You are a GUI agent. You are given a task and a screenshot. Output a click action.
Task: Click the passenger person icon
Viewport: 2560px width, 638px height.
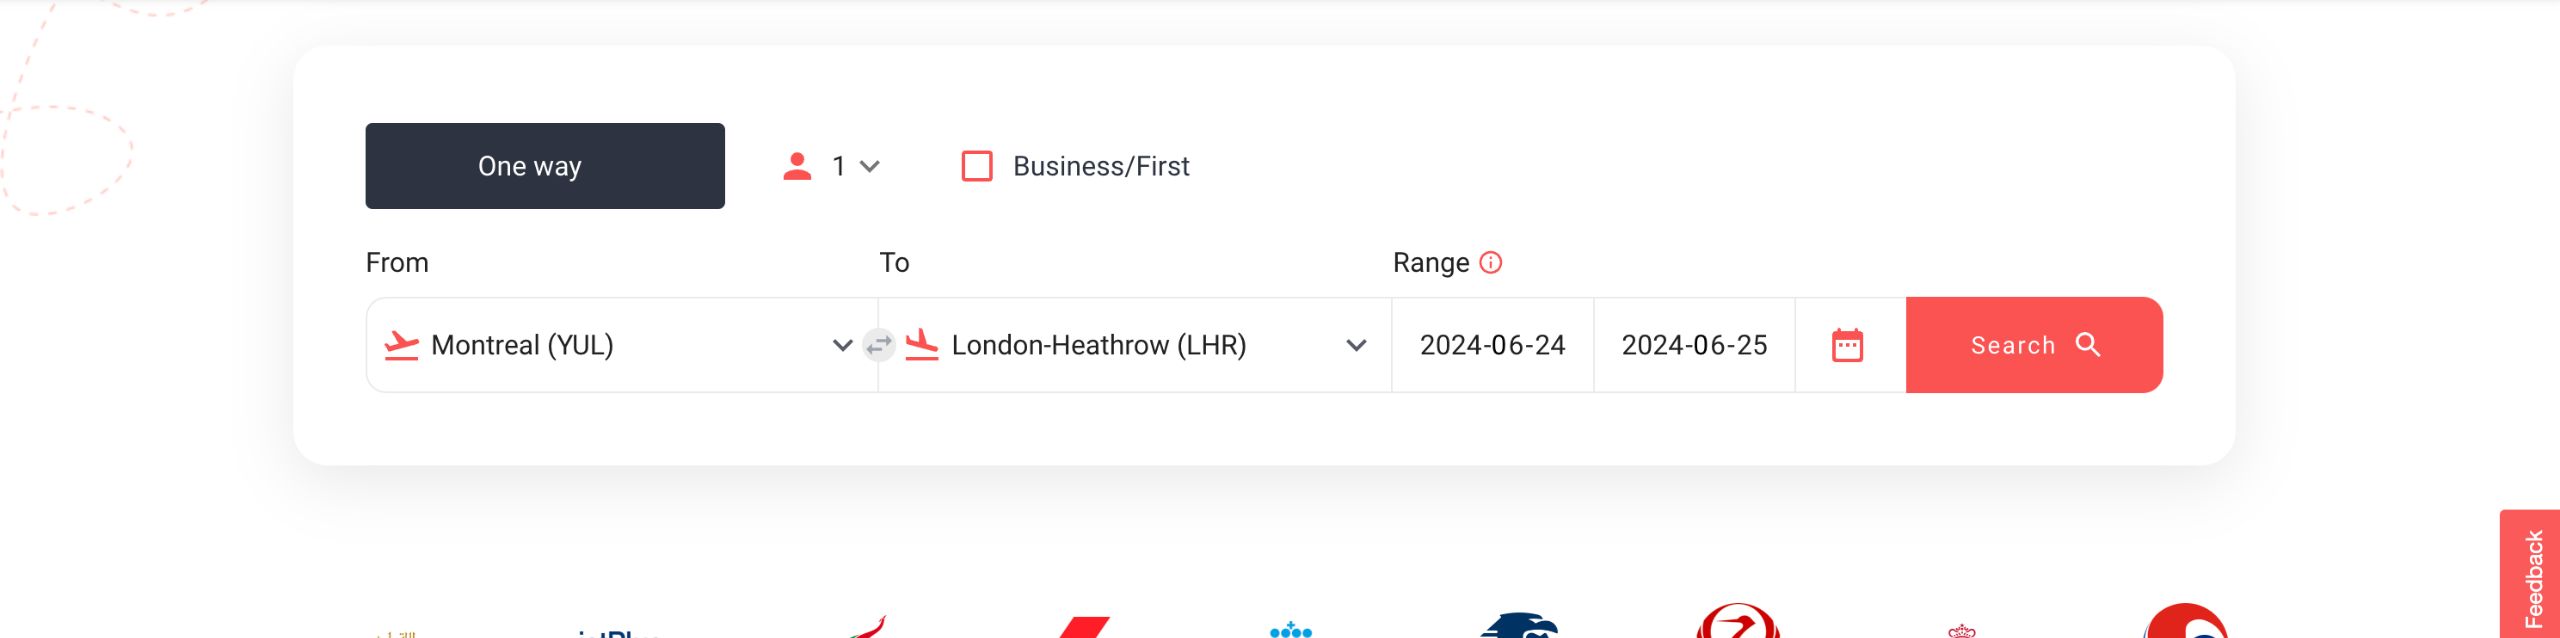click(x=797, y=166)
